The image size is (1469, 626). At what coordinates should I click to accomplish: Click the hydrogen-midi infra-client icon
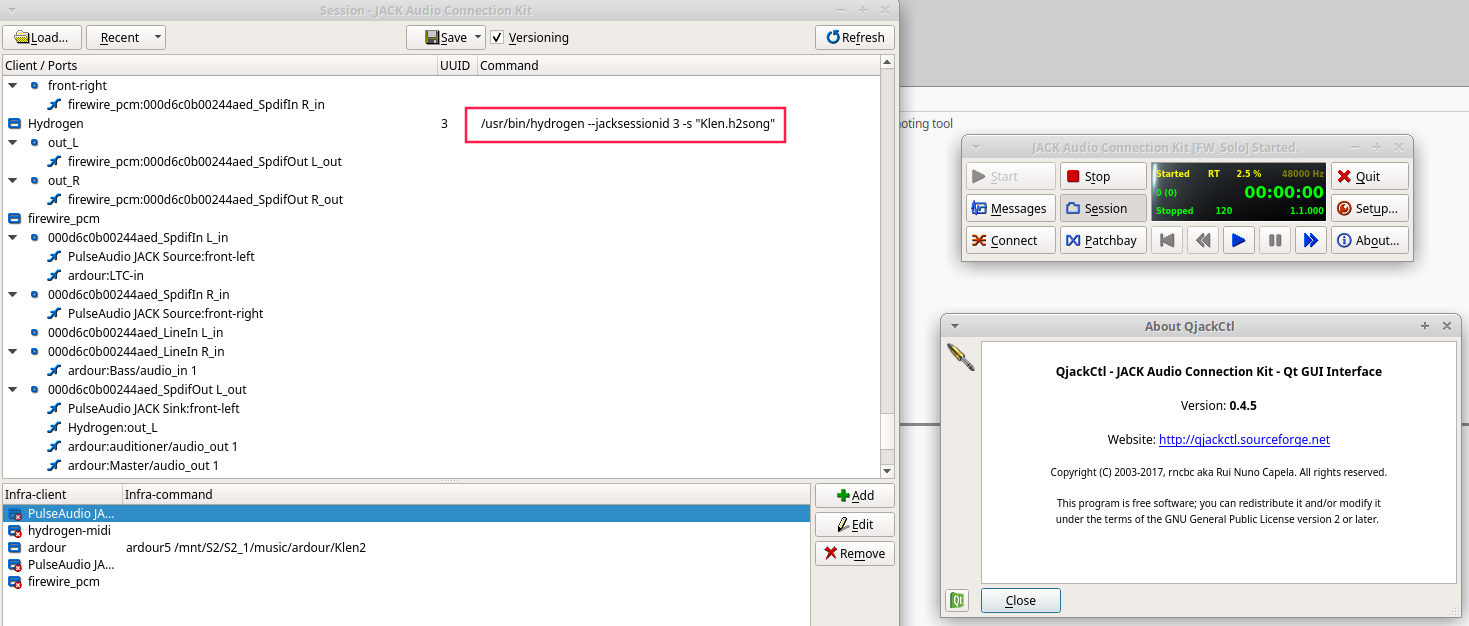point(15,531)
